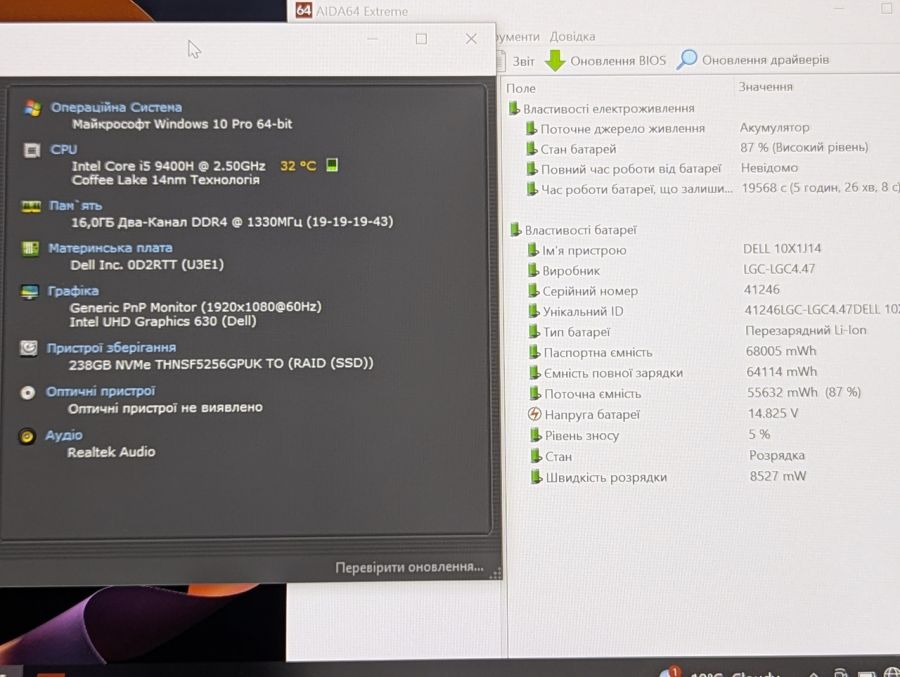The width and height of the screenshot is (900, 677).
Task: Click the value 68005 mWh
Action: point(781,351)
